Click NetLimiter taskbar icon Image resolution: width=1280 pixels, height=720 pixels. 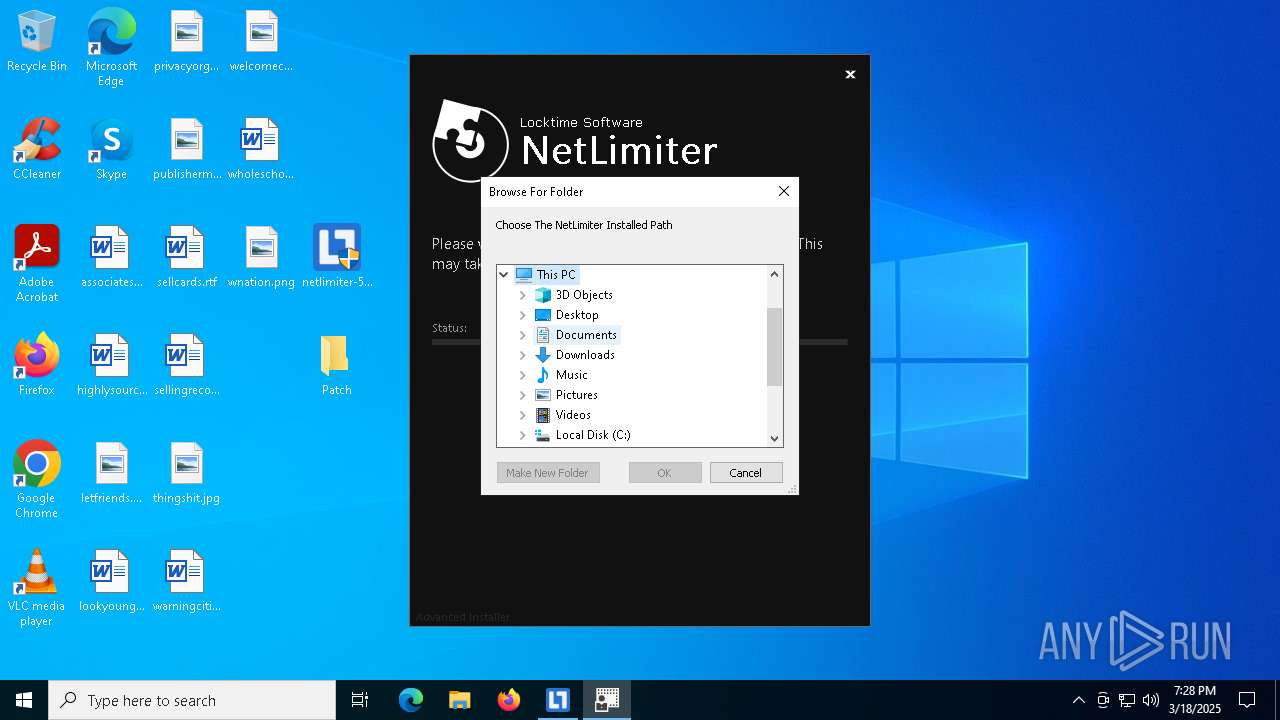(557, 700)
